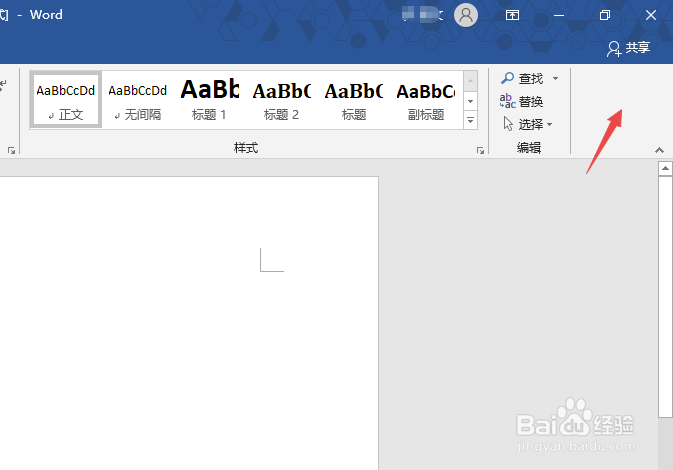Click the cursor icon beside 选择
673x470 pixels.
[508, 124]
